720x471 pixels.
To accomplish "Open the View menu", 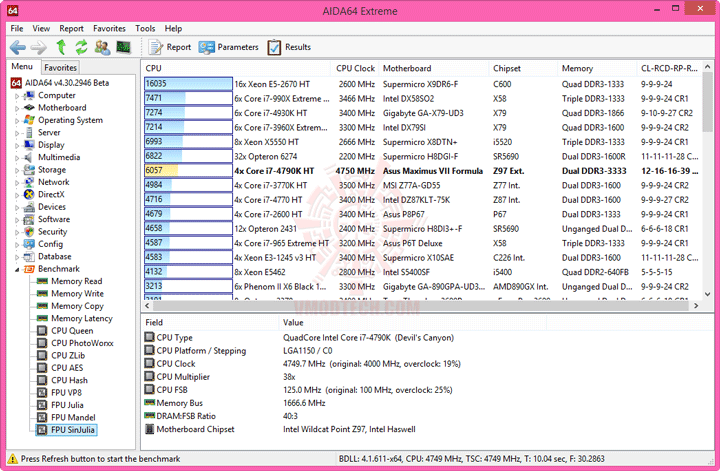I will pos(41,28).
